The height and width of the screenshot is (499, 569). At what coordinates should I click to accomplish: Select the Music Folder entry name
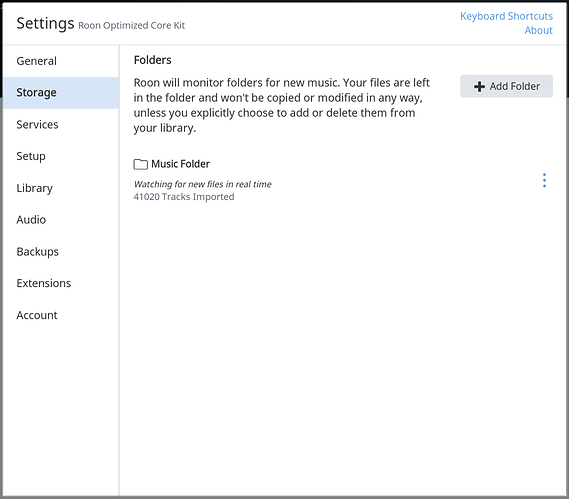click(180, 164)
